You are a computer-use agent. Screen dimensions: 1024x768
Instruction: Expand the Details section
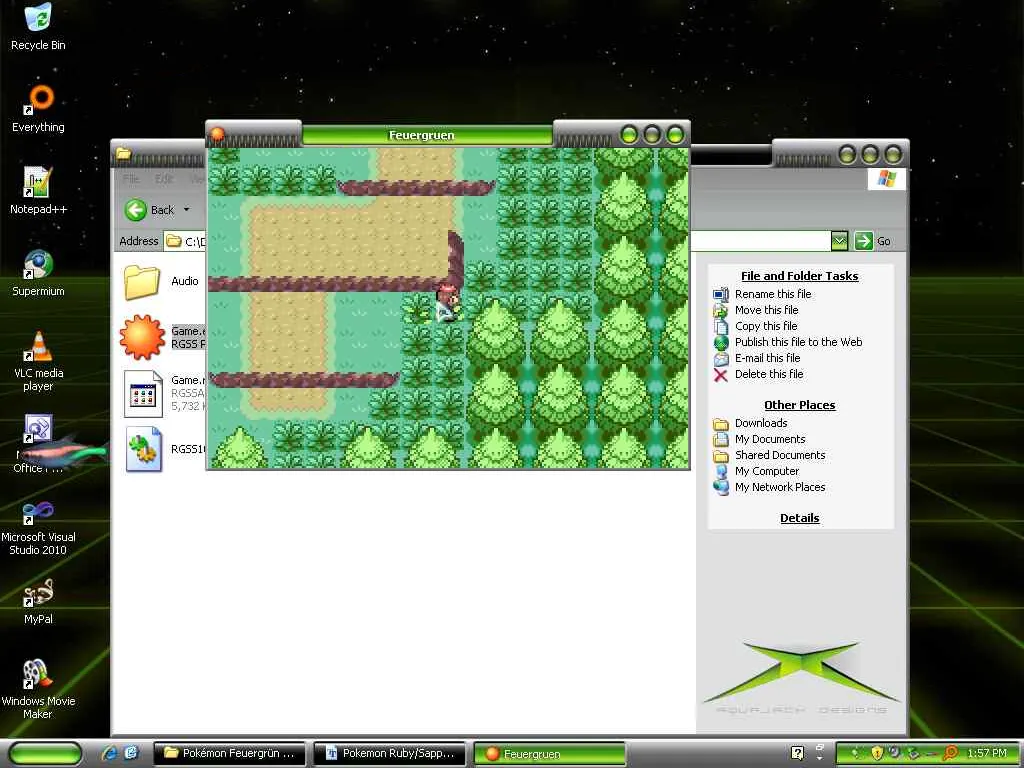799,518
